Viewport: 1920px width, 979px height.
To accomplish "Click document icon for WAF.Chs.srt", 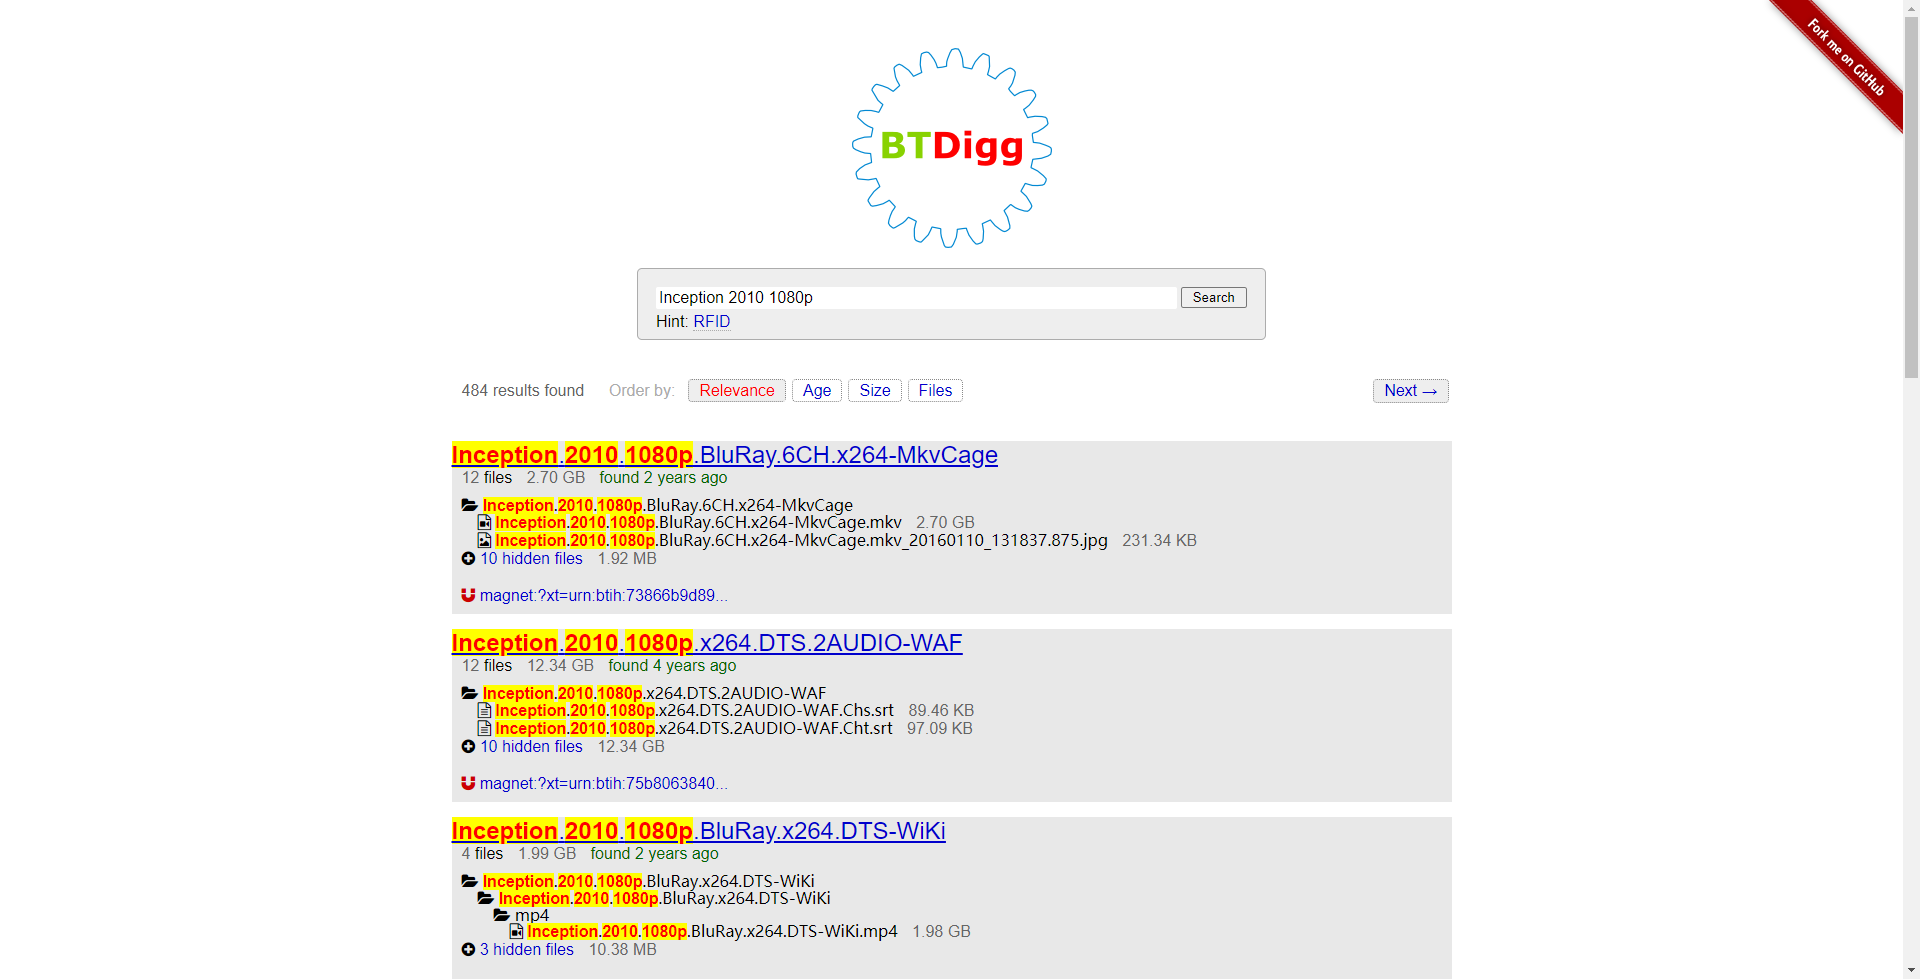I will (x=485, y=710).
